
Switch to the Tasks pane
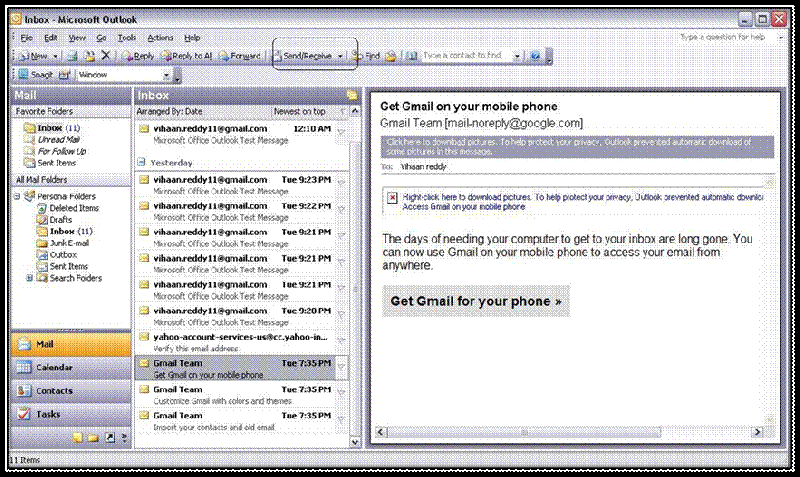click(71, 414)
